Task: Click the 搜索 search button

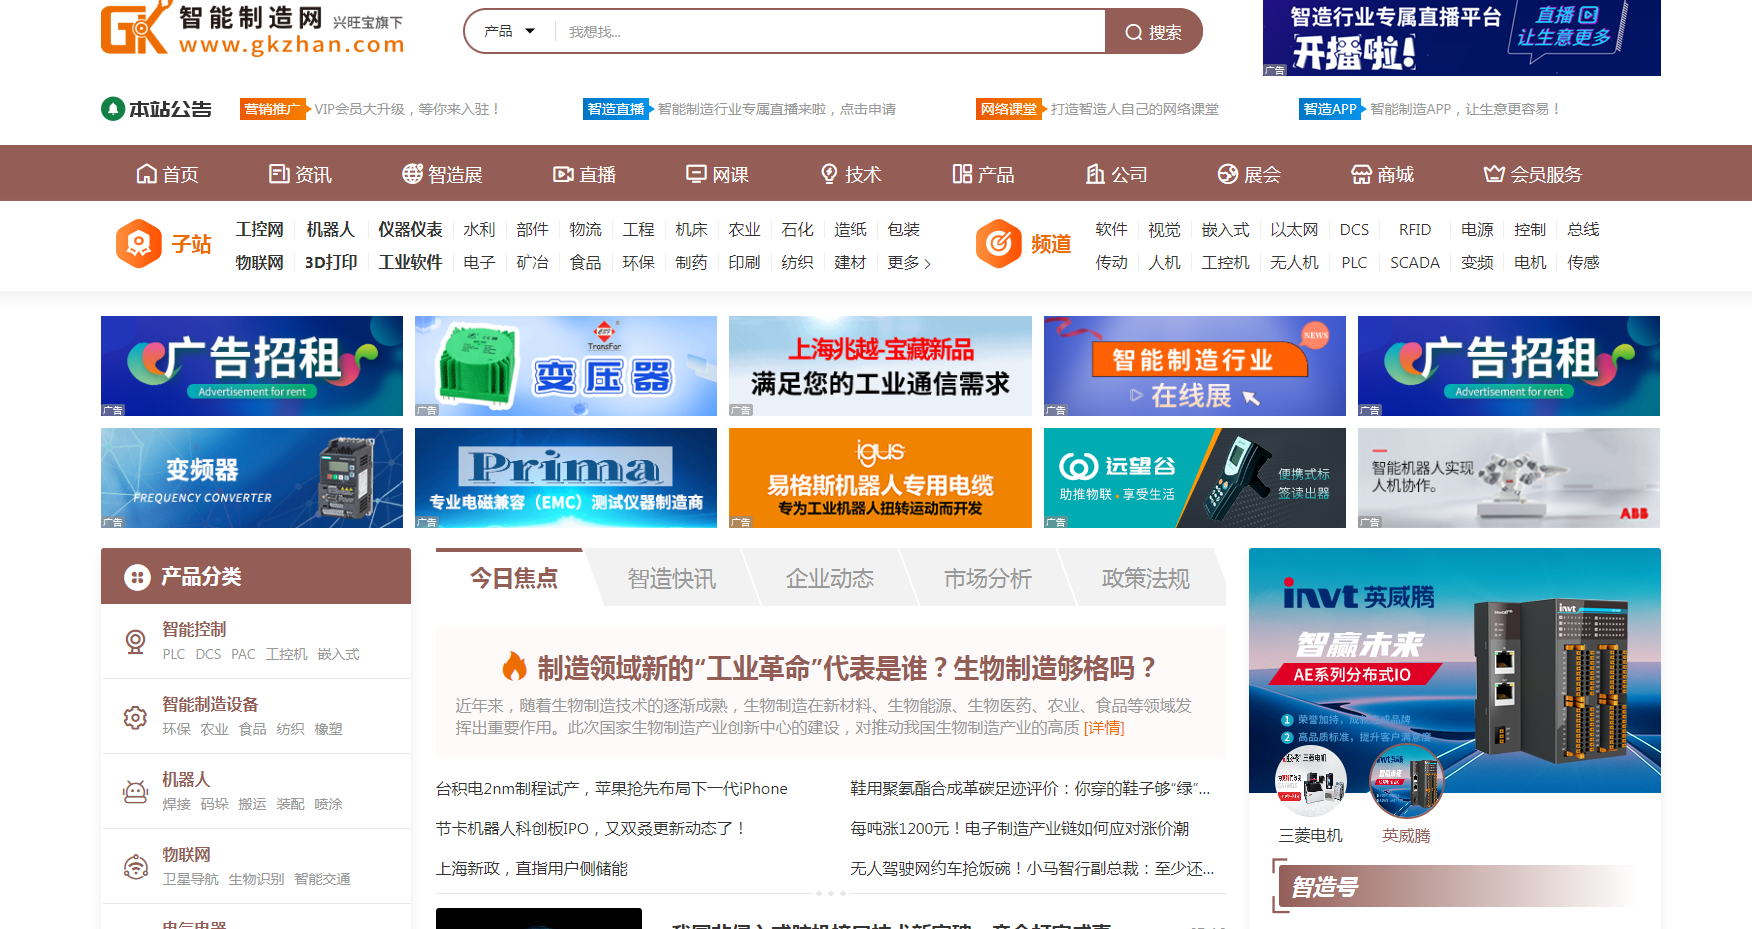Action: (x=1153, y=32)
